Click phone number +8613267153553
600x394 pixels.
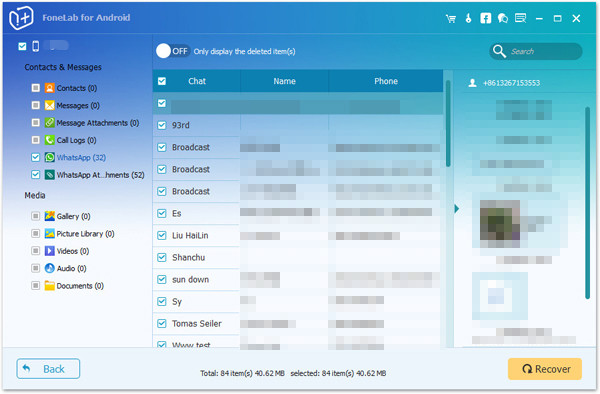click(x=511, y=83)
